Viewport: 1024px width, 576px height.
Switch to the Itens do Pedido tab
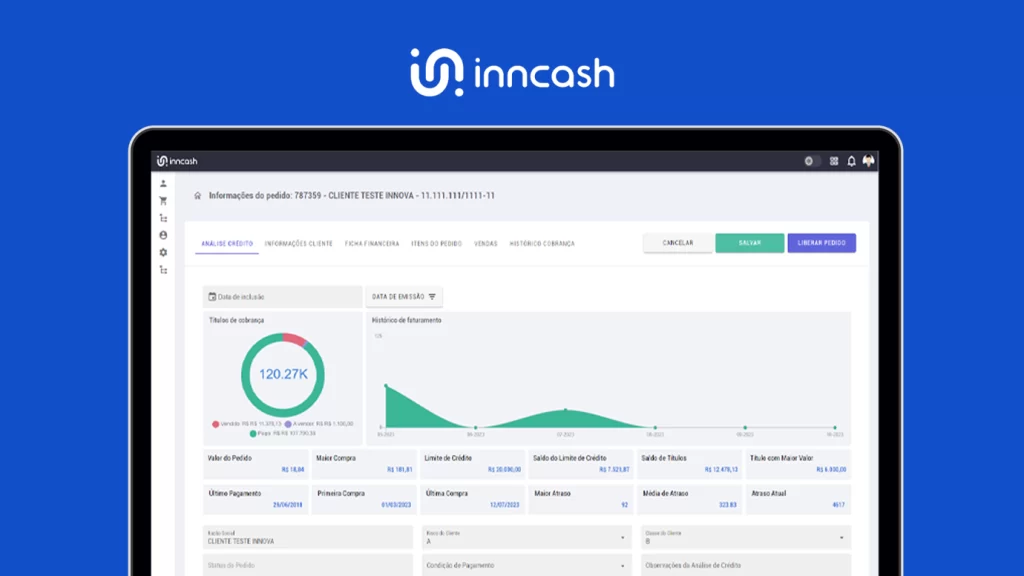(x=436, y=244)
